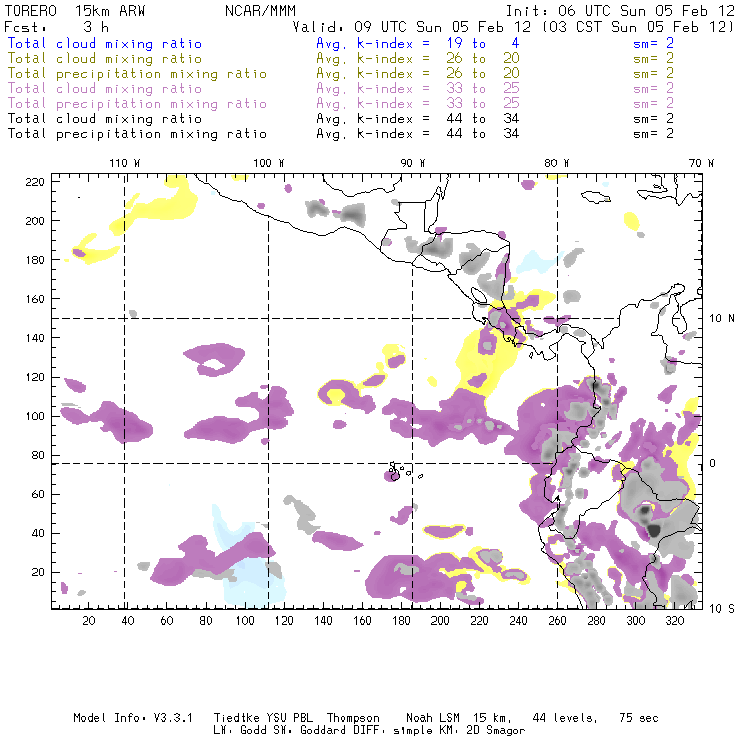Select the 'Valid: 09 UTC Sun 05 Feb 12' text

[412, 27]
